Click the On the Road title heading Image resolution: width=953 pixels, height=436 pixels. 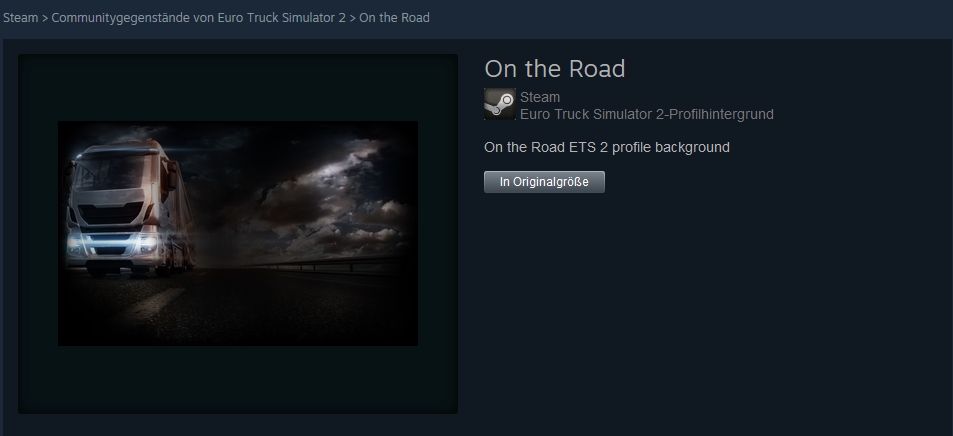pos(554,69)
